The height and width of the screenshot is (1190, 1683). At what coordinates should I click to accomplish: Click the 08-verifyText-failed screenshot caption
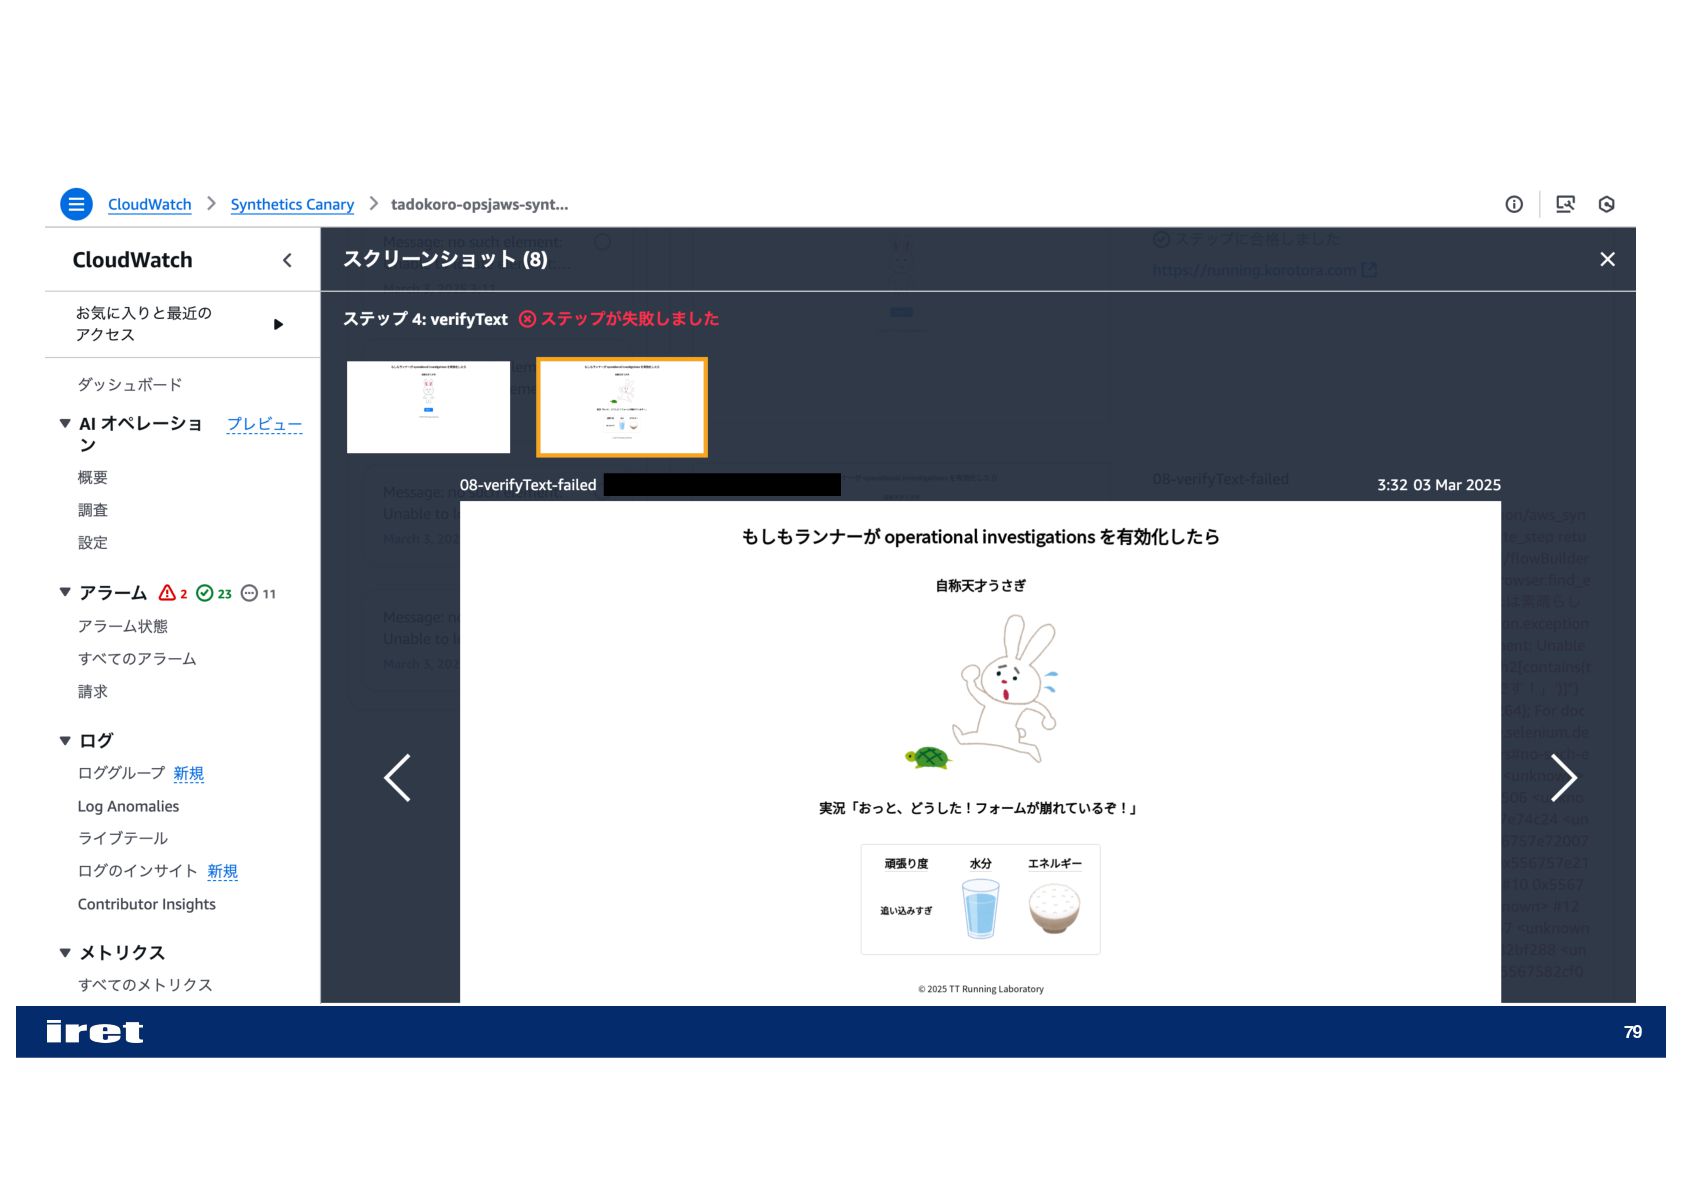click(x=528, y=485)
